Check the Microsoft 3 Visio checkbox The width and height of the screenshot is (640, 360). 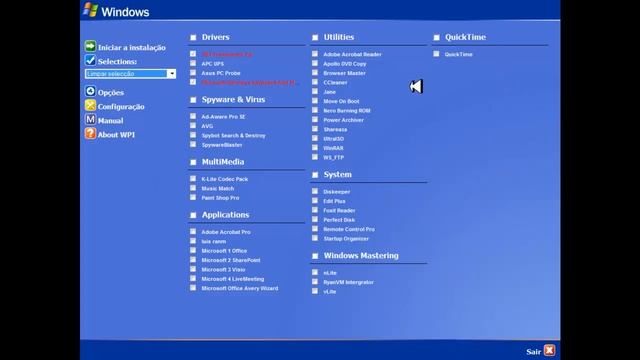(193, 269)
